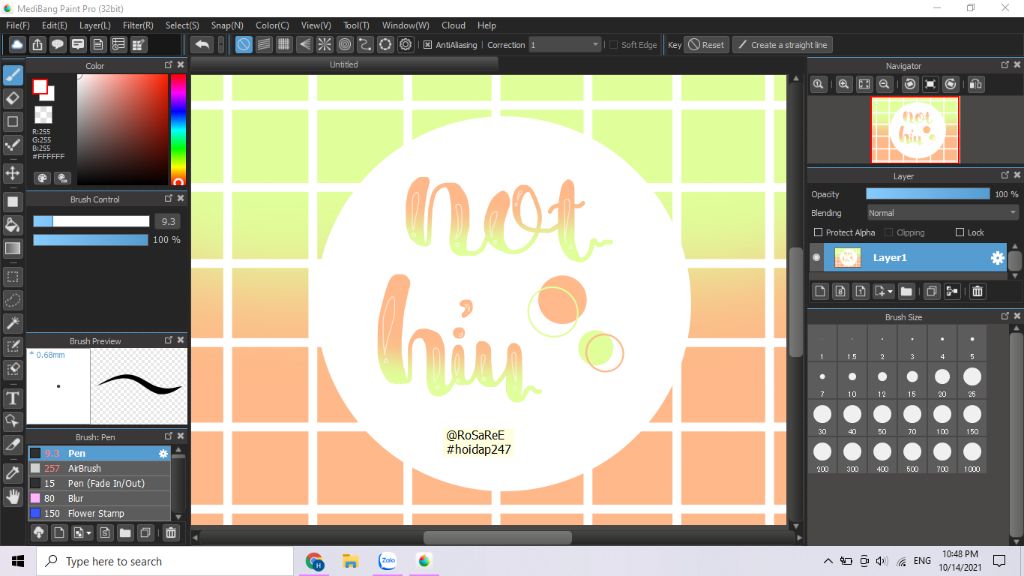Enable the radial snap guide
Viewport: 1024px width, 576px height.
point(325,44)
